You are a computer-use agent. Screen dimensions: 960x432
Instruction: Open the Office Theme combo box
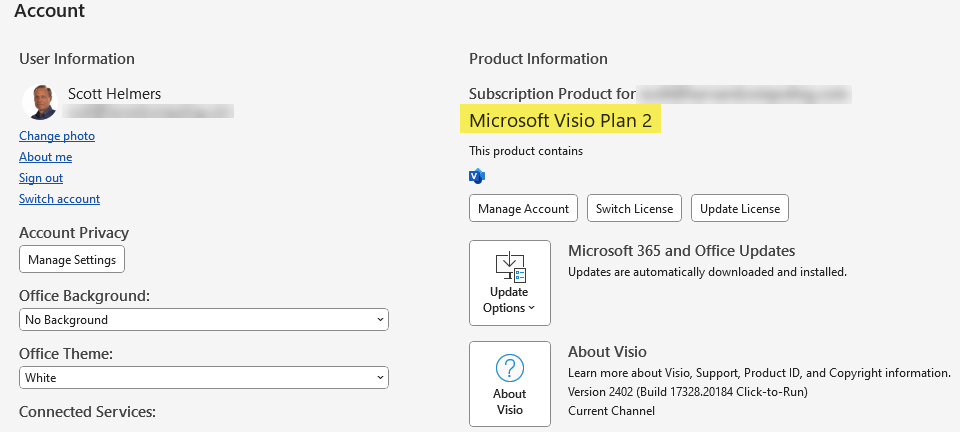(x=204, y=378)
